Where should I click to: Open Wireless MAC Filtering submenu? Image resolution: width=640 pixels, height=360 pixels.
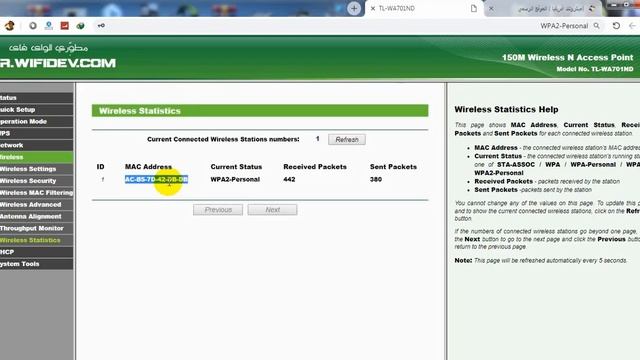tap(37, 192)
